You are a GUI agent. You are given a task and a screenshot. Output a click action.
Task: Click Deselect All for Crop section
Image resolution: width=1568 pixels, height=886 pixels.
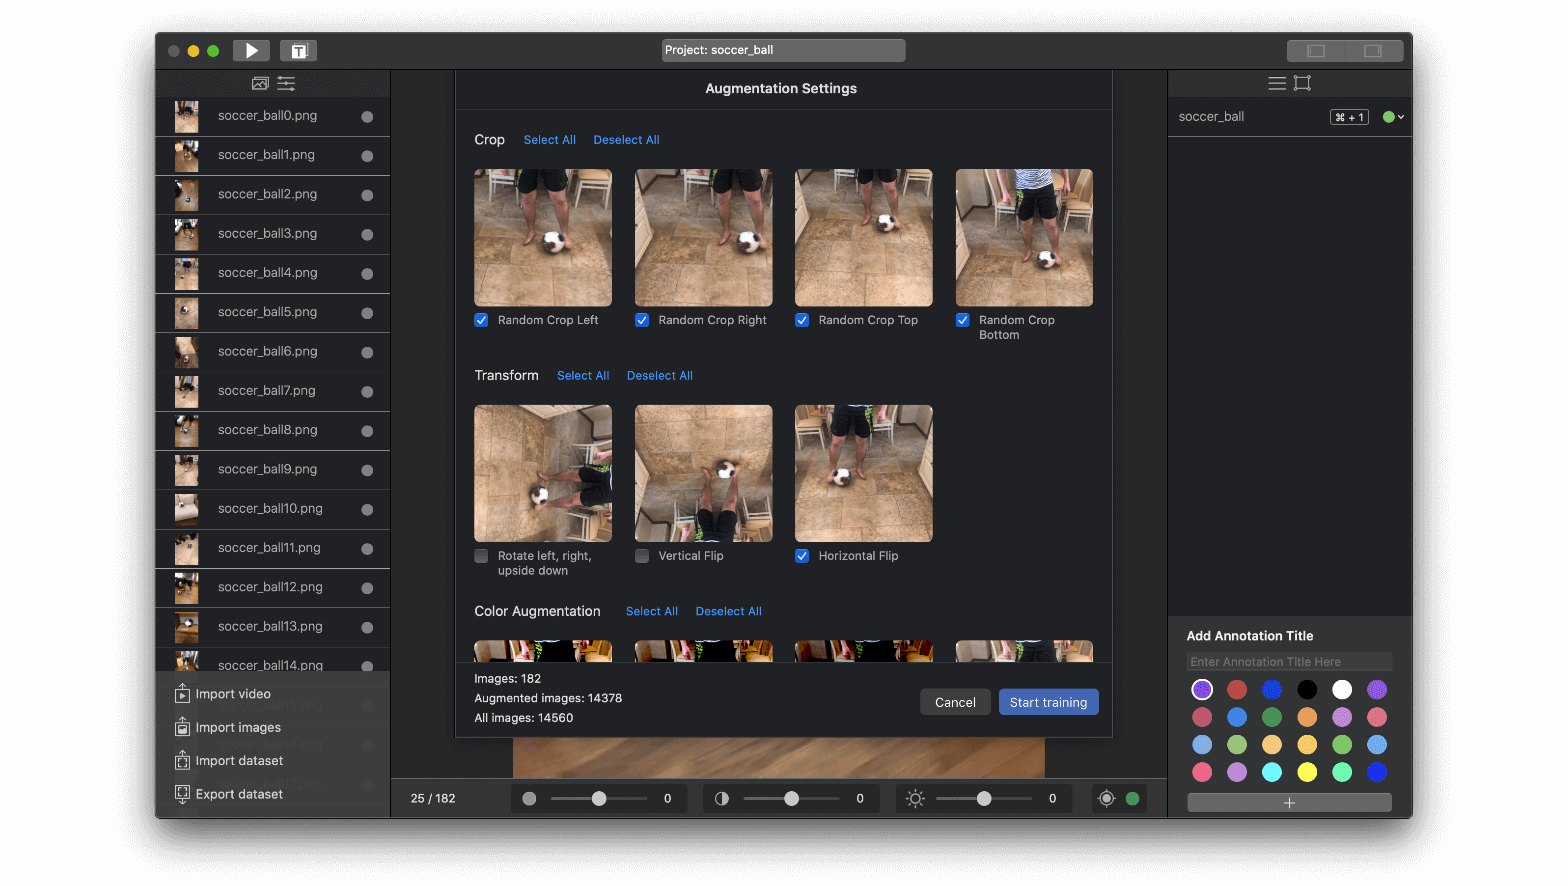(626, 140)
